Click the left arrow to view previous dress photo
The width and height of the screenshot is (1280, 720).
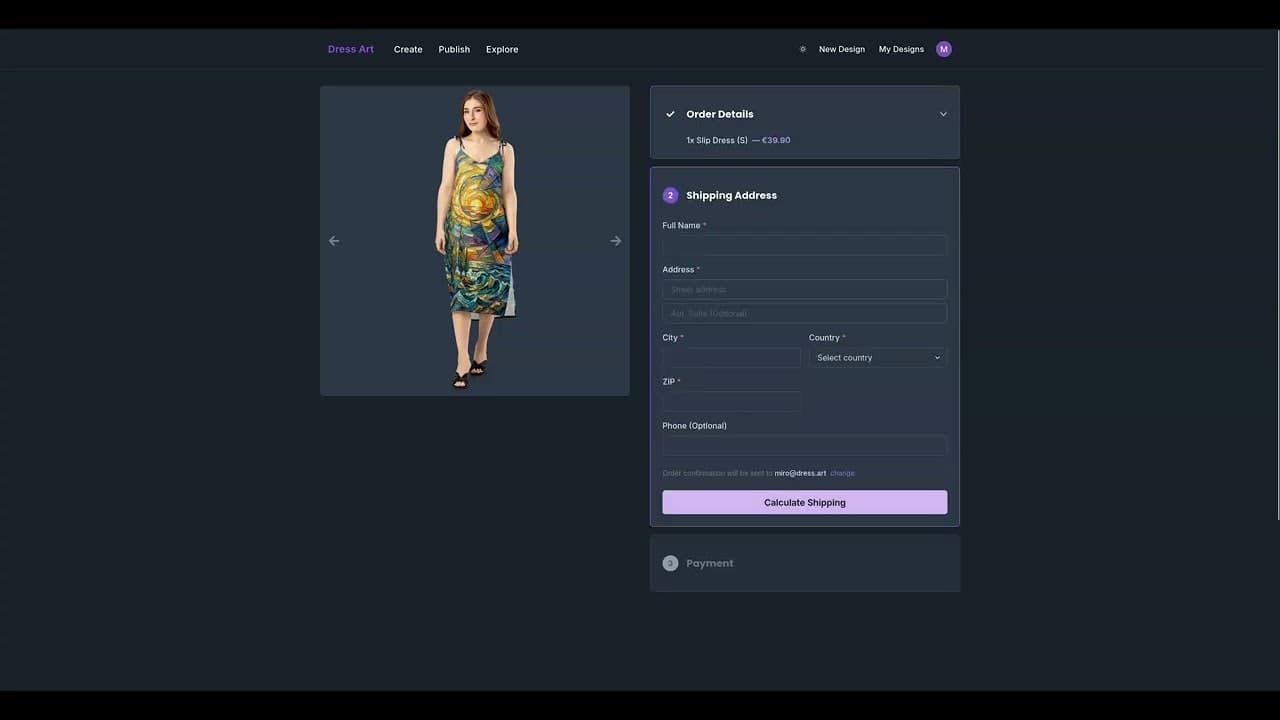click(334, 240)
